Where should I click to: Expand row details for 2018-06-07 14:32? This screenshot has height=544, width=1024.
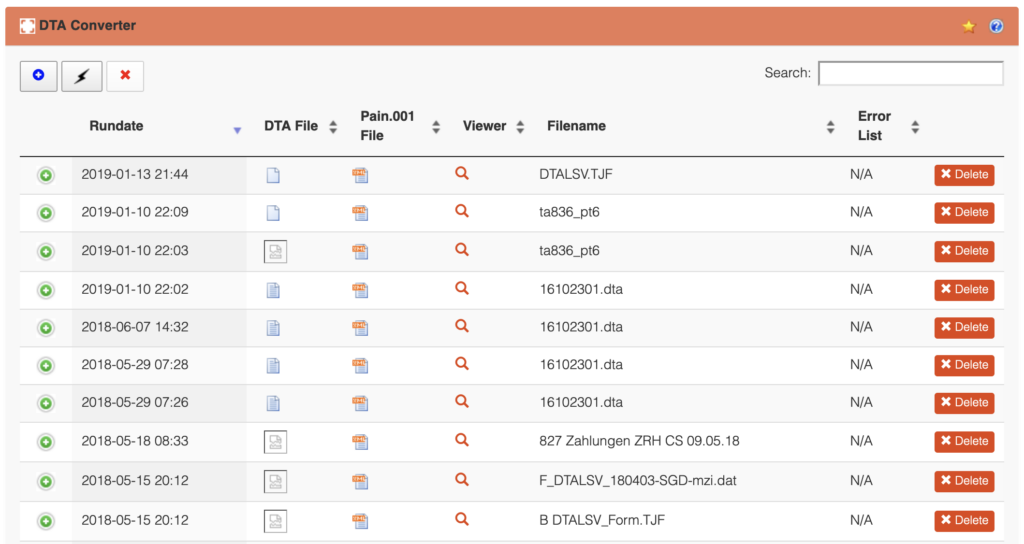[x=46, y=328]
